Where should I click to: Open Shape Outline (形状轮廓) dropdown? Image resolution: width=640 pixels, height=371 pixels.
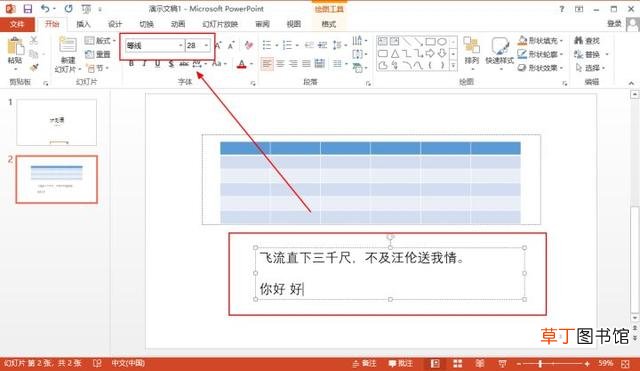(x=541, y=54)
